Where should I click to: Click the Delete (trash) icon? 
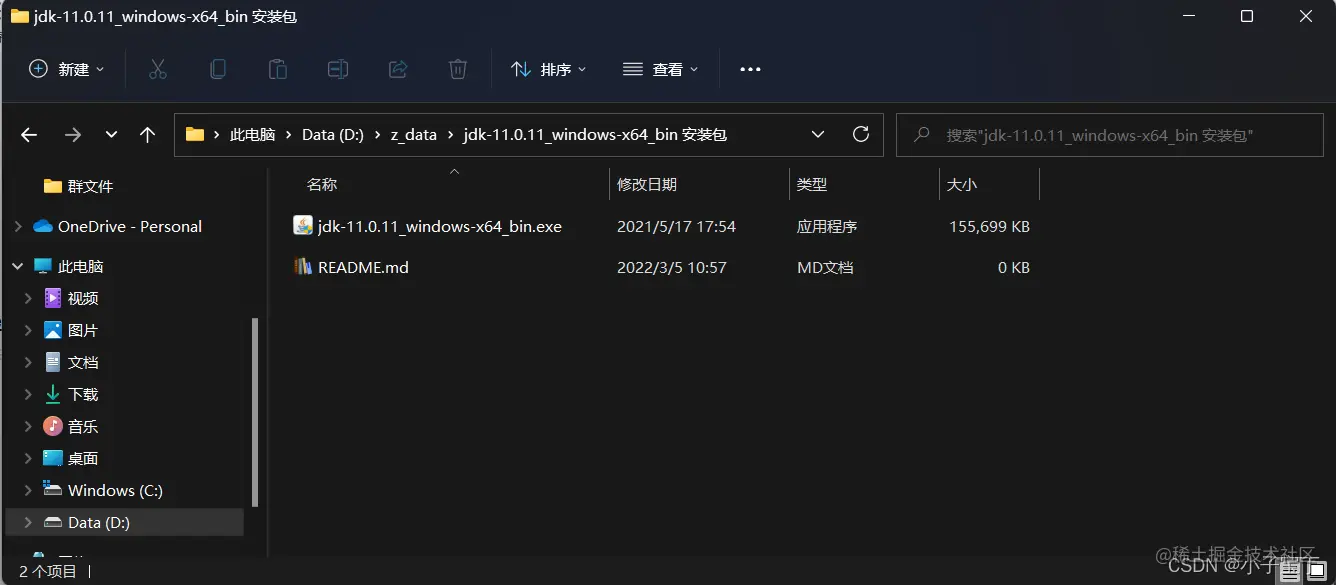(x=457, y=68)
